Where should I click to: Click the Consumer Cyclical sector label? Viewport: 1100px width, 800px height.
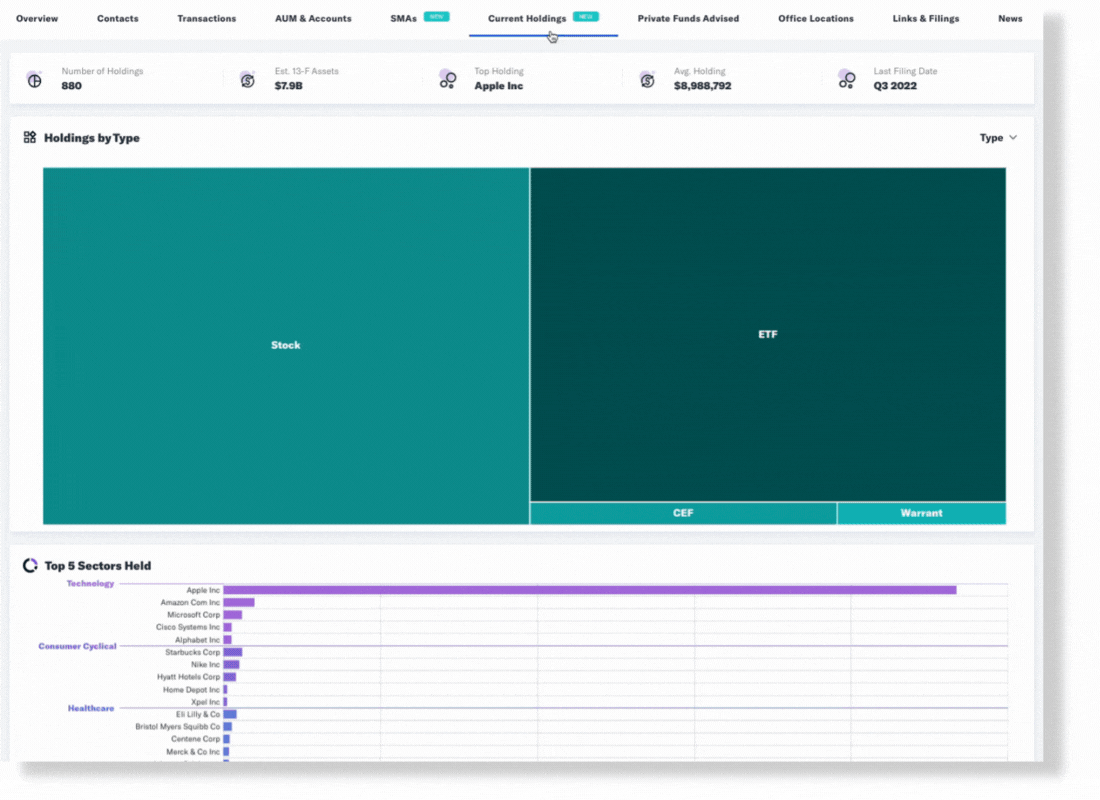77,646
